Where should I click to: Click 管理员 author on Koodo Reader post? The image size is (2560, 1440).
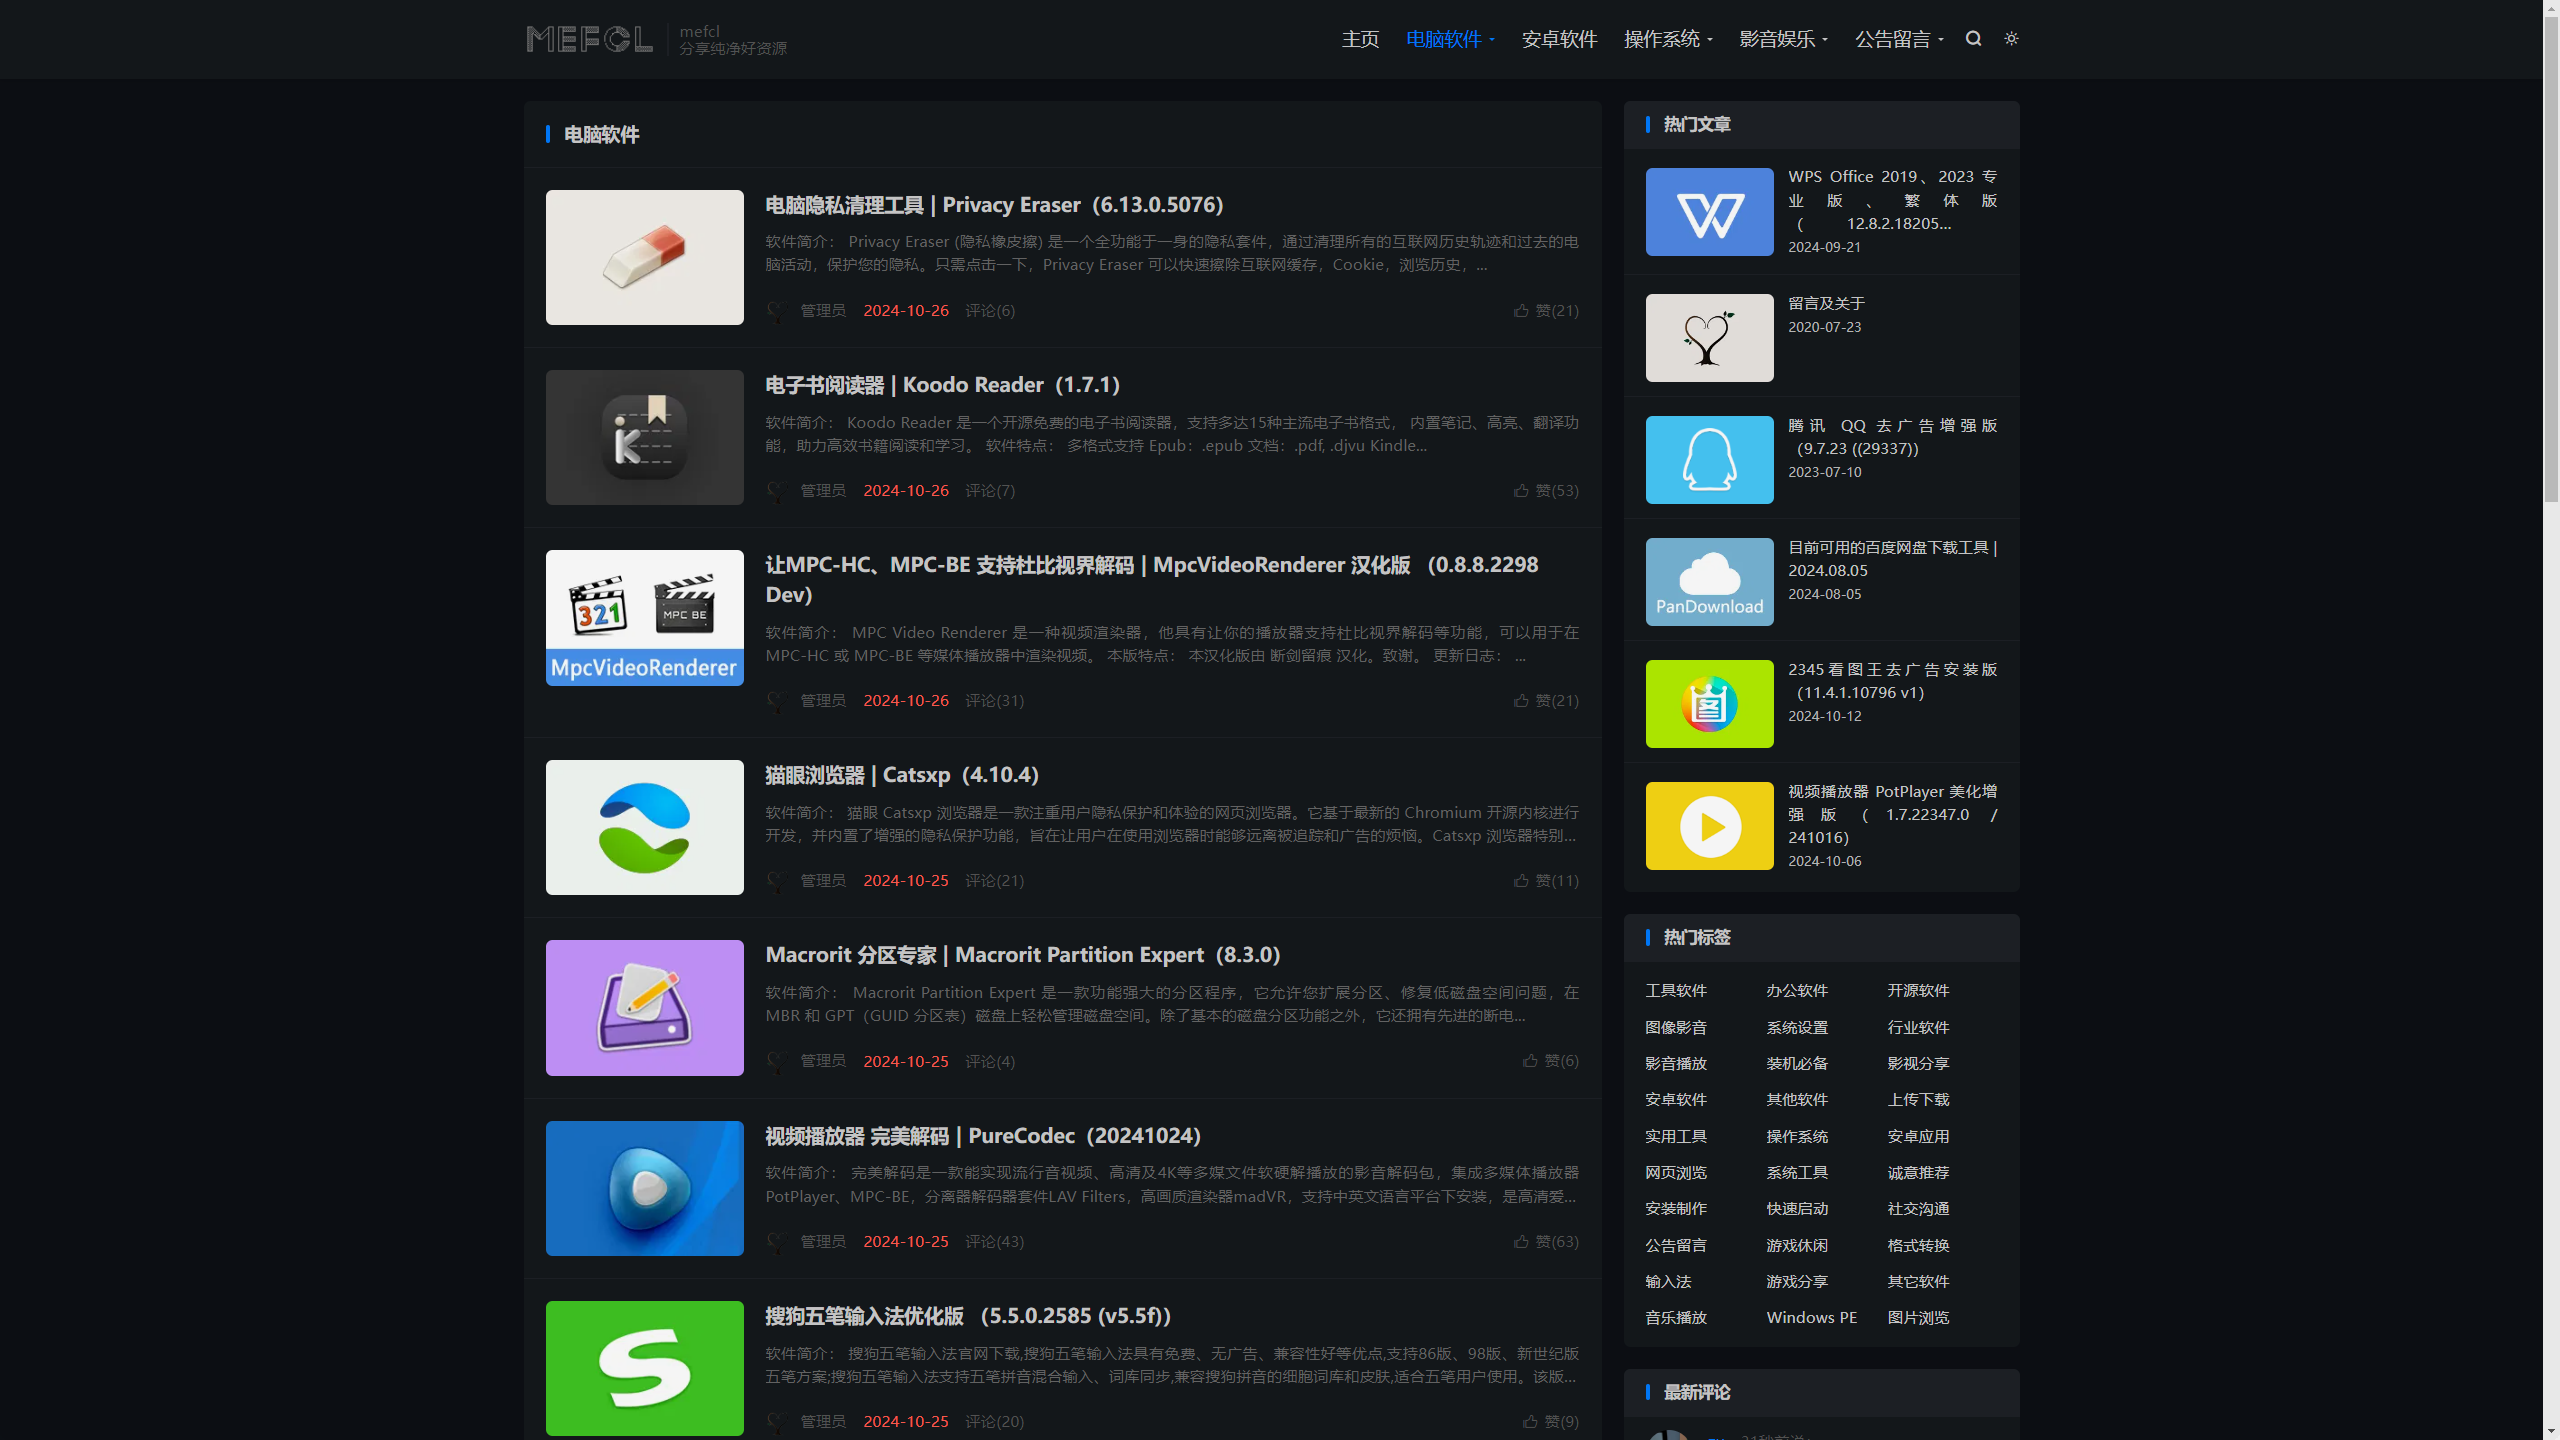click(x=823, y=491)
